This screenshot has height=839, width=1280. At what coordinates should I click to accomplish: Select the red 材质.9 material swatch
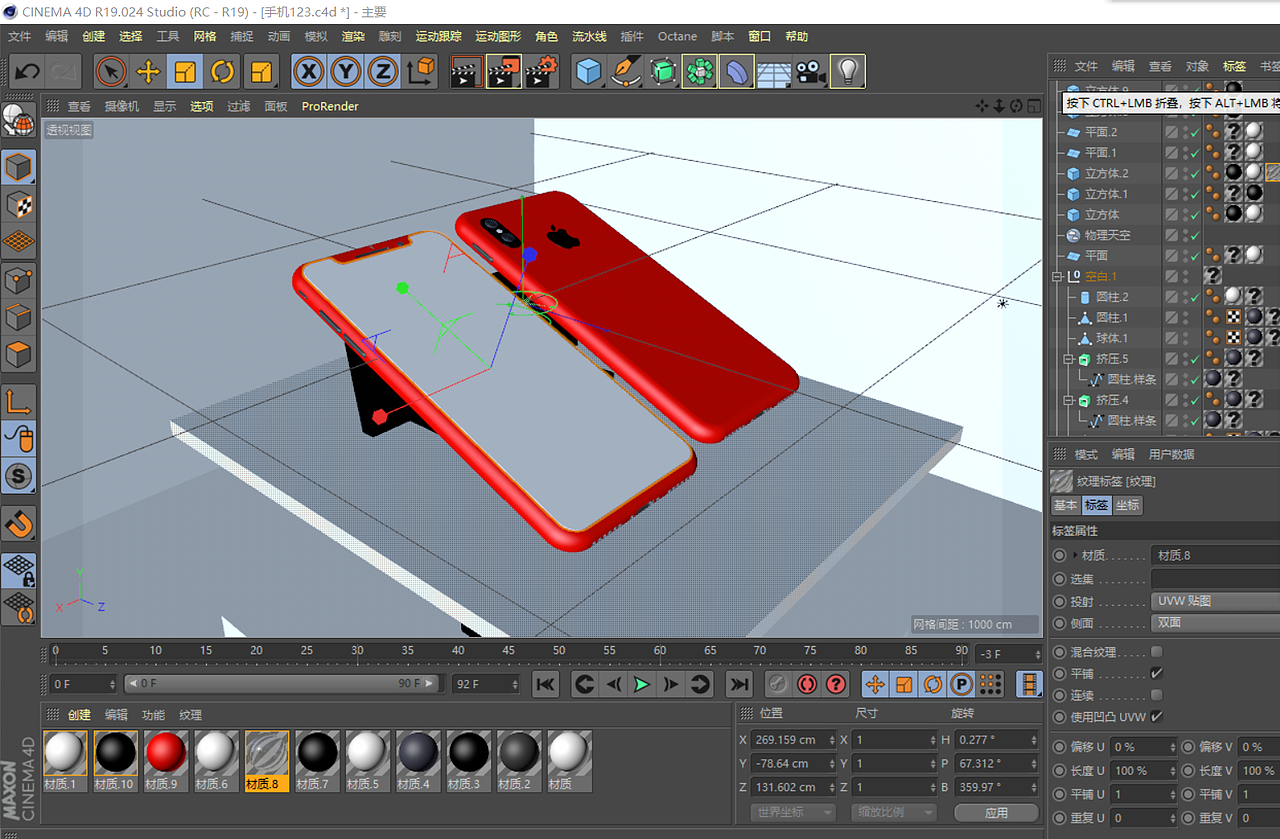[x=166, y=761]
